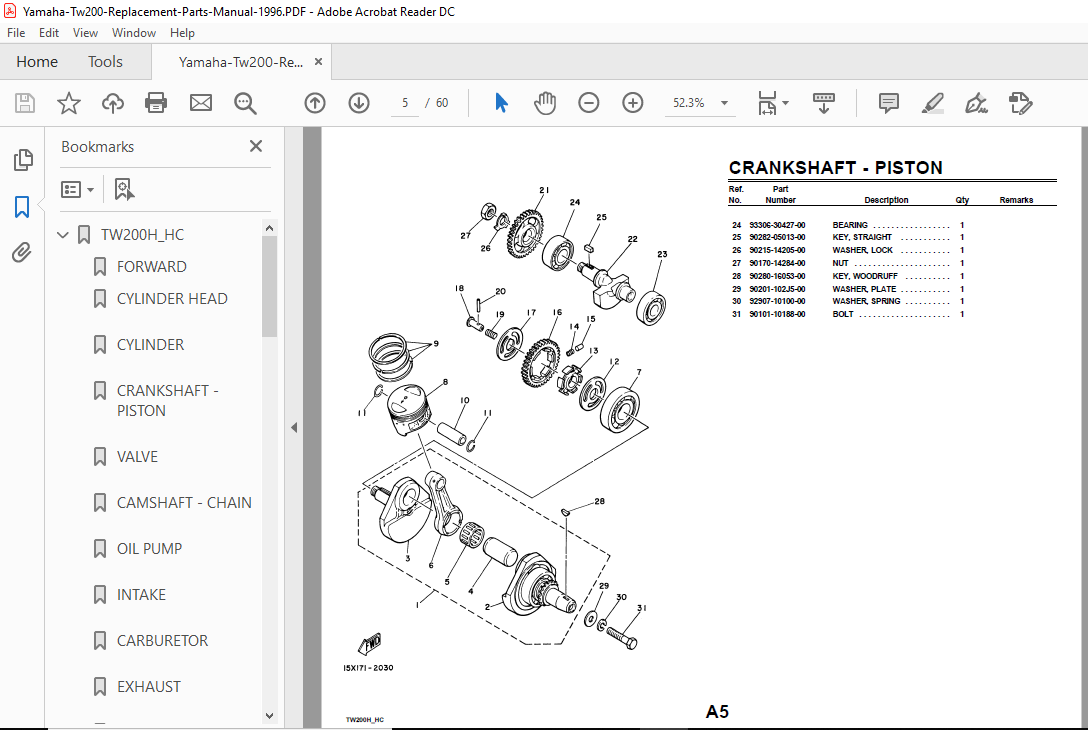Open Page Thumbnails panel
The image size is (1088, 730).
(x=22, y=160)
